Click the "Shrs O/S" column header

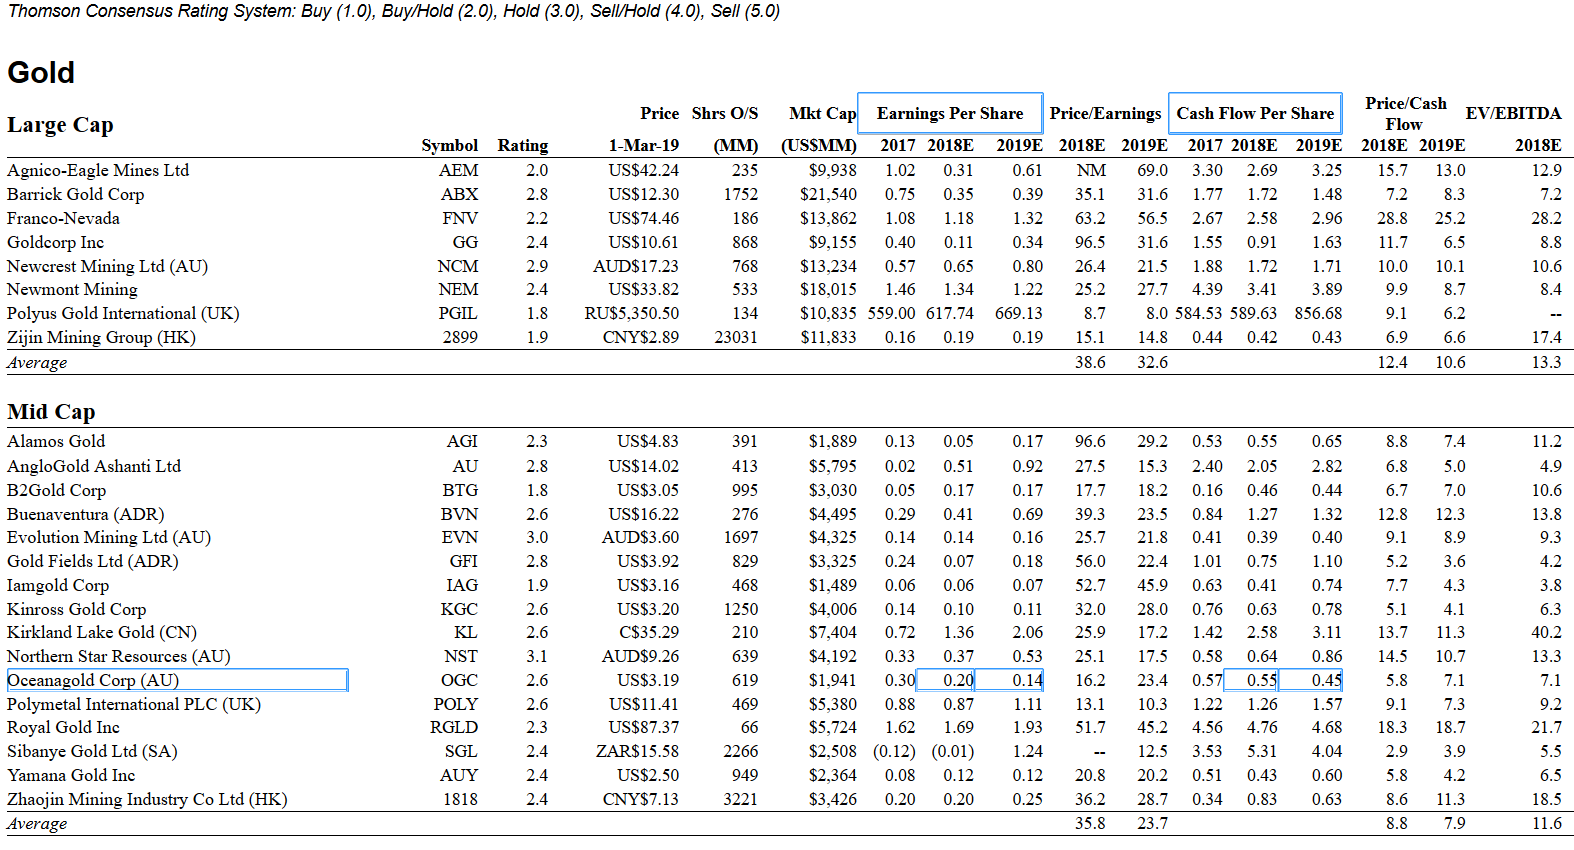(x=725, y=113)
